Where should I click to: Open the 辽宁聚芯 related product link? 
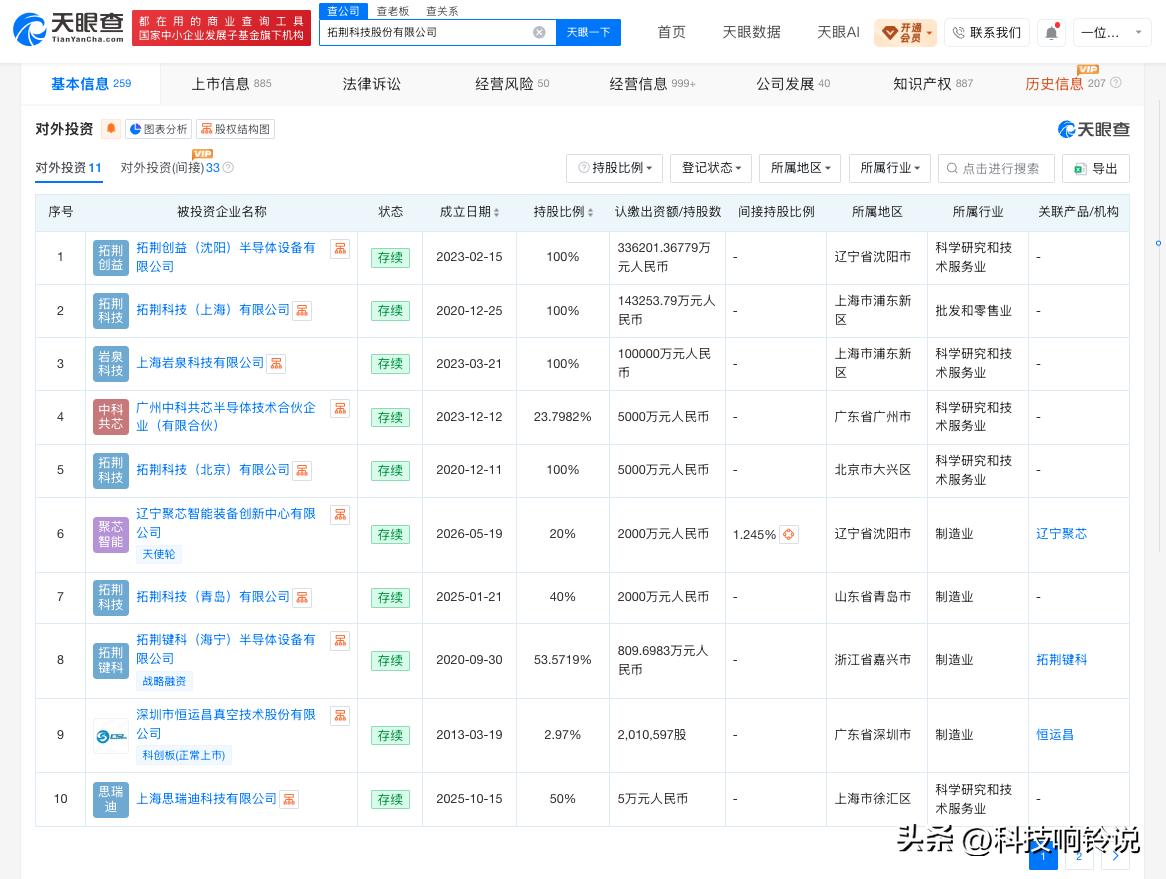[x=1061, y=534]
